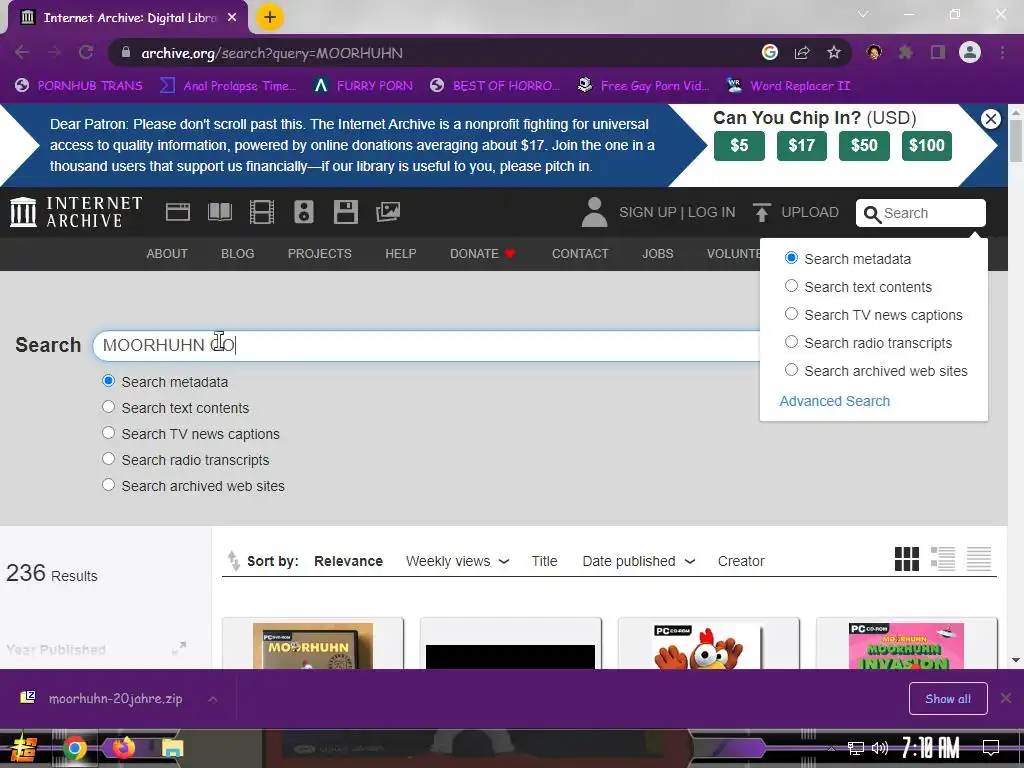The width and height of the screenshot is (1024, 768).
Task: Bookmark this page with the star icon
Action: 834,52
